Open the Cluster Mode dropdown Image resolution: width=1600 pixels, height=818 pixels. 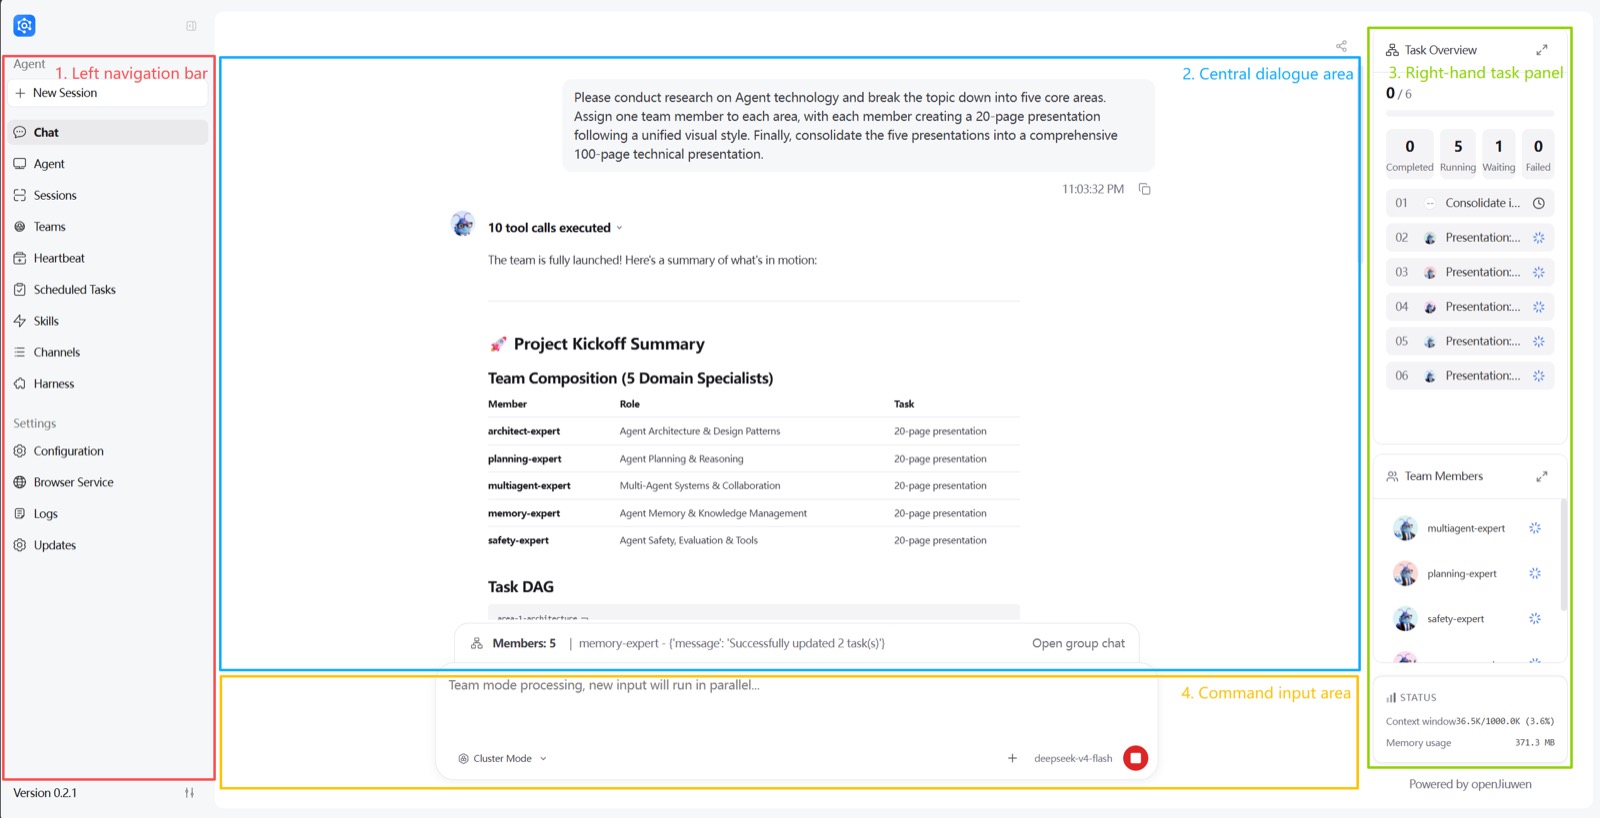503,759
